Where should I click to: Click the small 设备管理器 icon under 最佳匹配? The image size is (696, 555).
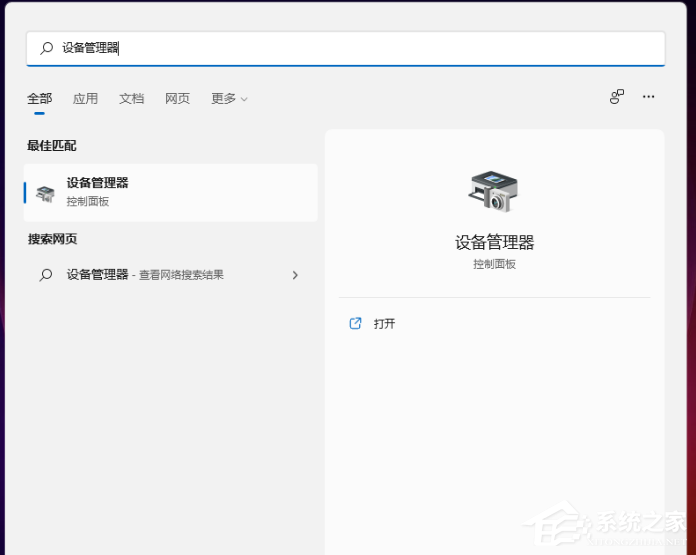[45, 193]
